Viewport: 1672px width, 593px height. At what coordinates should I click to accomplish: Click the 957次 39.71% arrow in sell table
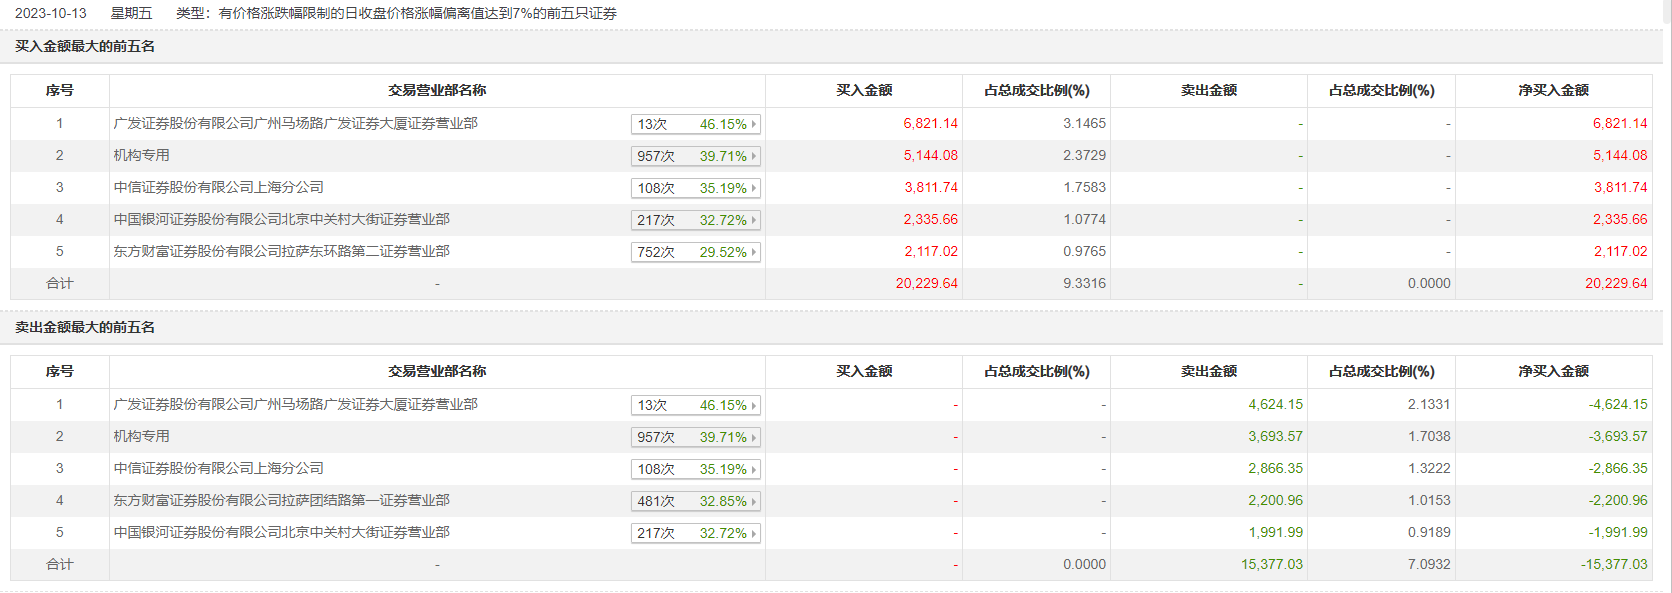coord(754,437)
